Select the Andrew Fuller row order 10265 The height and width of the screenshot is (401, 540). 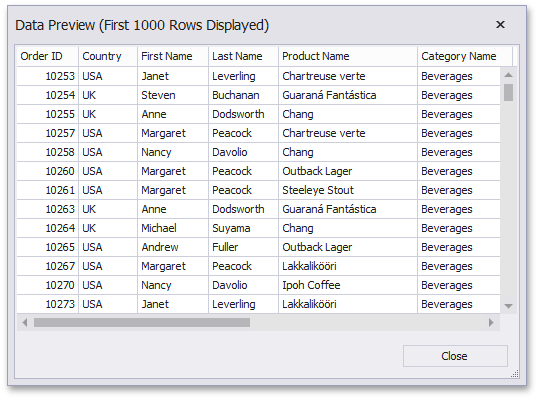[258, 247]
